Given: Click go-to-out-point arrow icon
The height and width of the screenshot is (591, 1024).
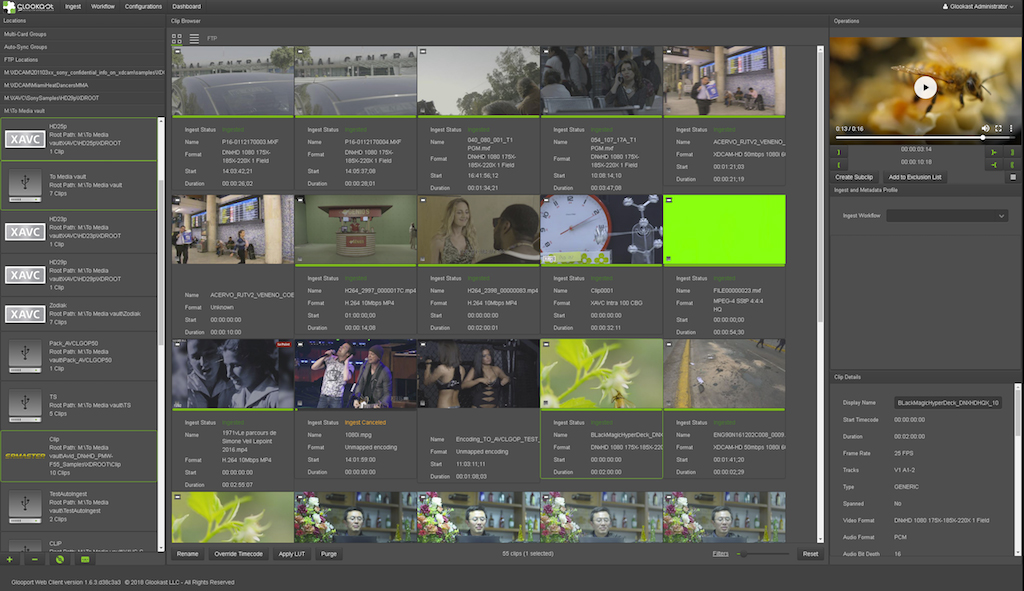Looking at the screenshot, I should [993, 165].
